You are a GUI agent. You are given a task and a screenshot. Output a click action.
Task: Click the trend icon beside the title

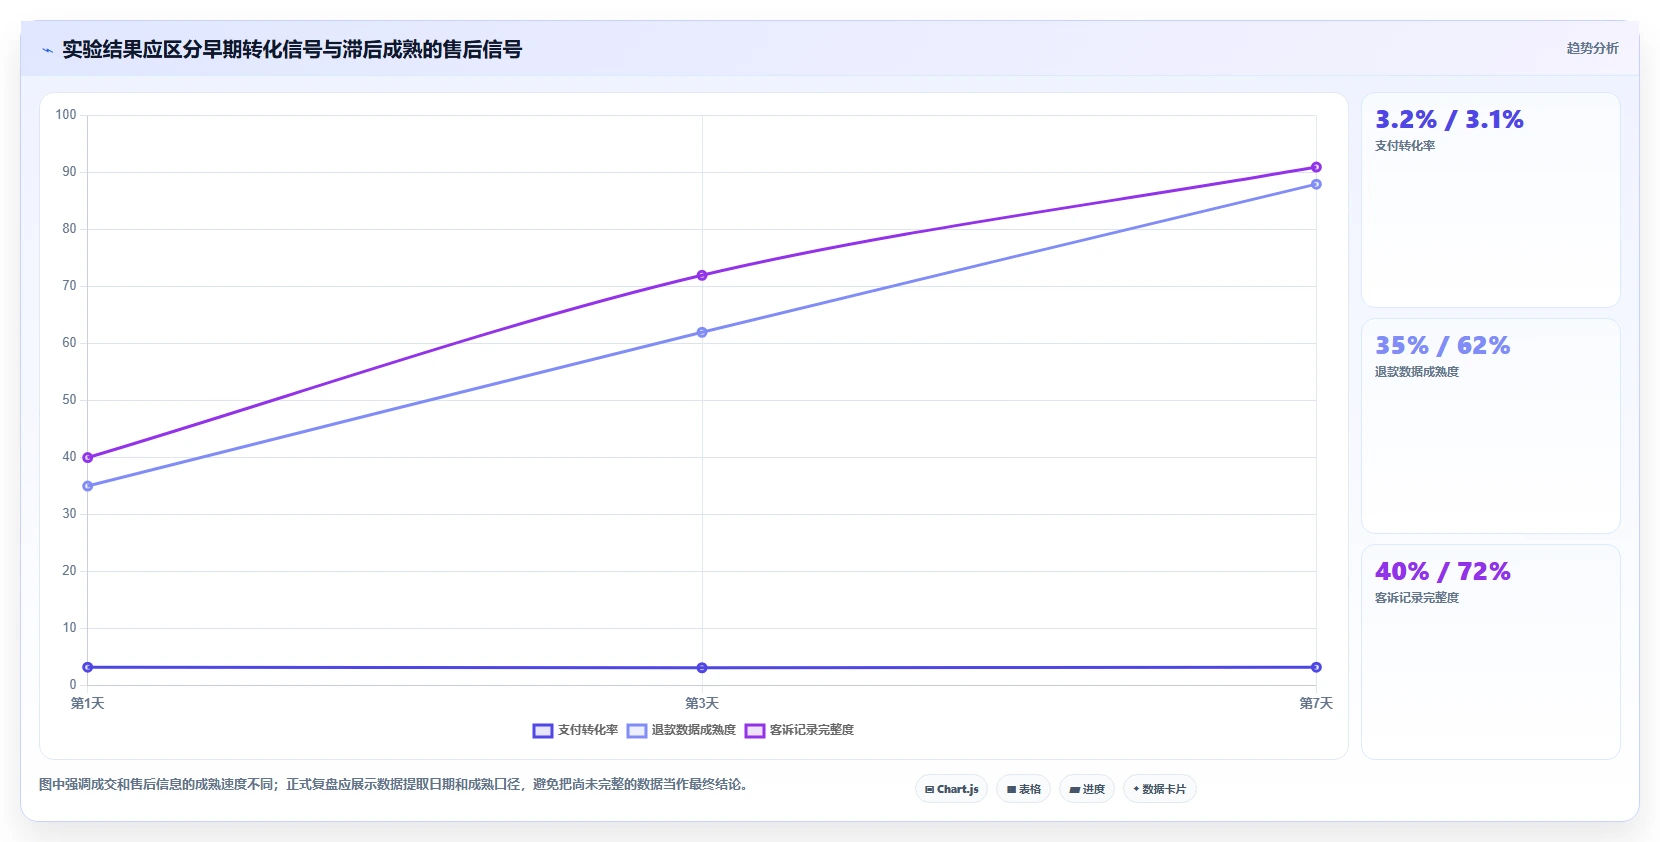pos(47,50)
